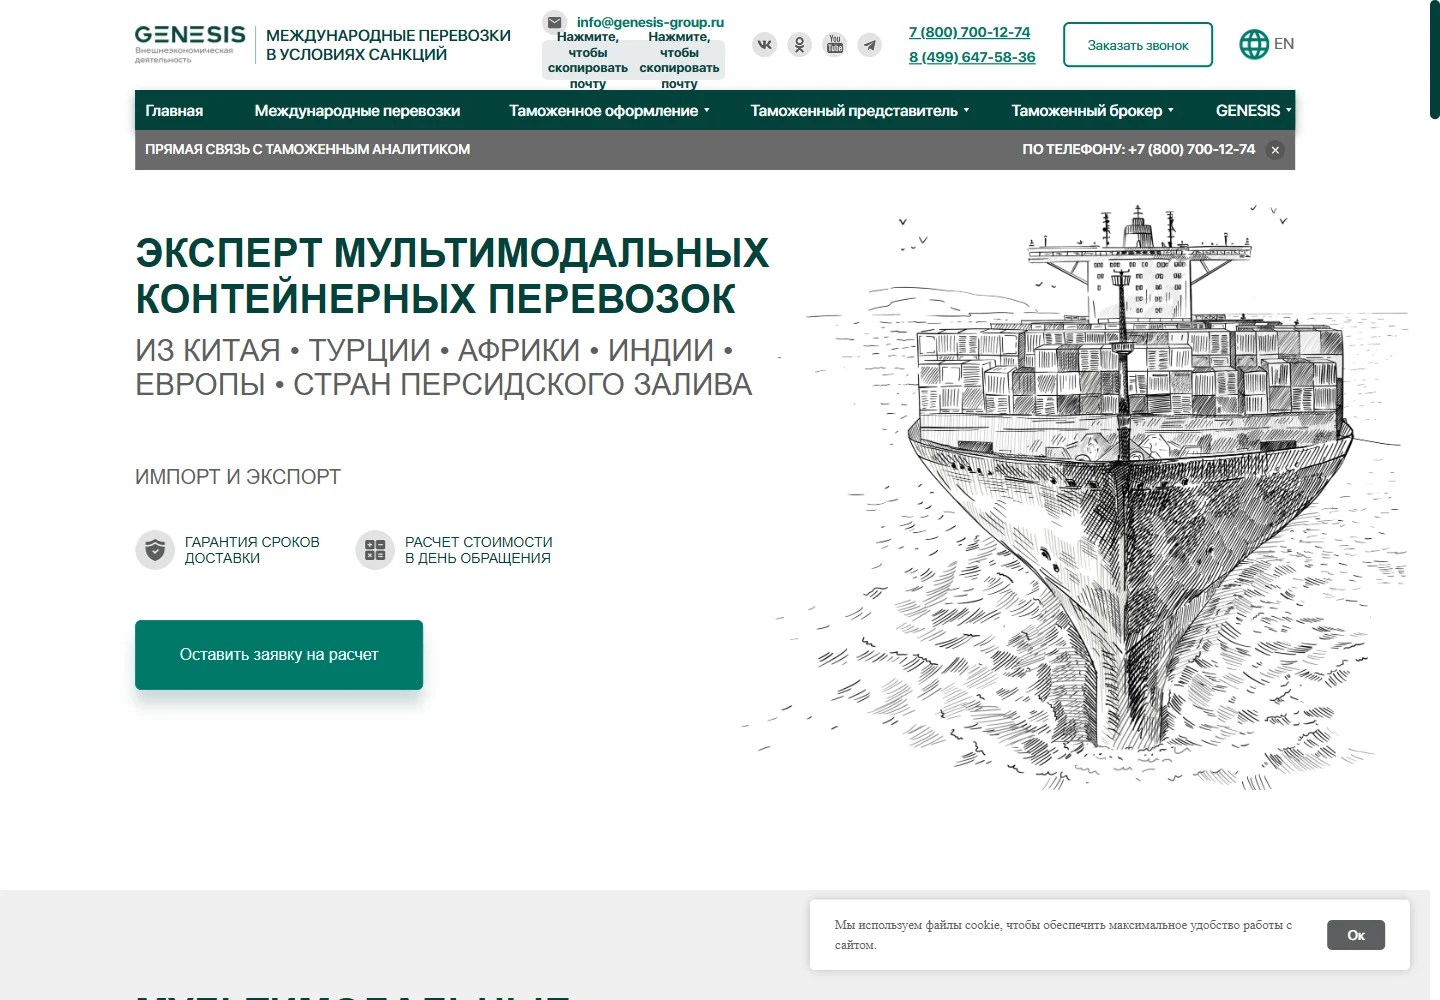This screenshot has height=1000, width=1440.
Task: Expand the Таможенный брокер dropdown menu
Action: [x=1092, y=111]
